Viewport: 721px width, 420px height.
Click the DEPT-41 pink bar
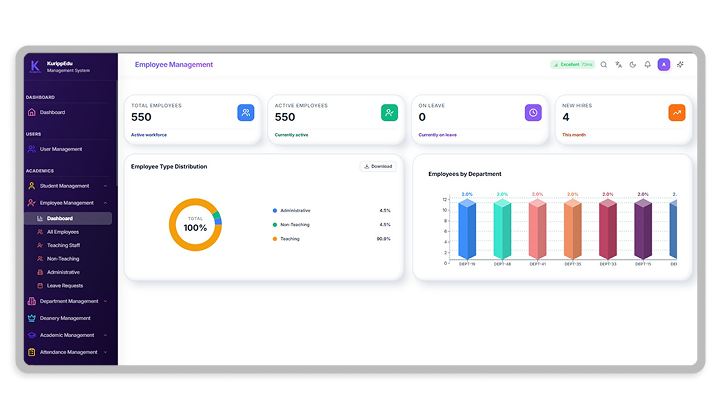tap(538, 229)
